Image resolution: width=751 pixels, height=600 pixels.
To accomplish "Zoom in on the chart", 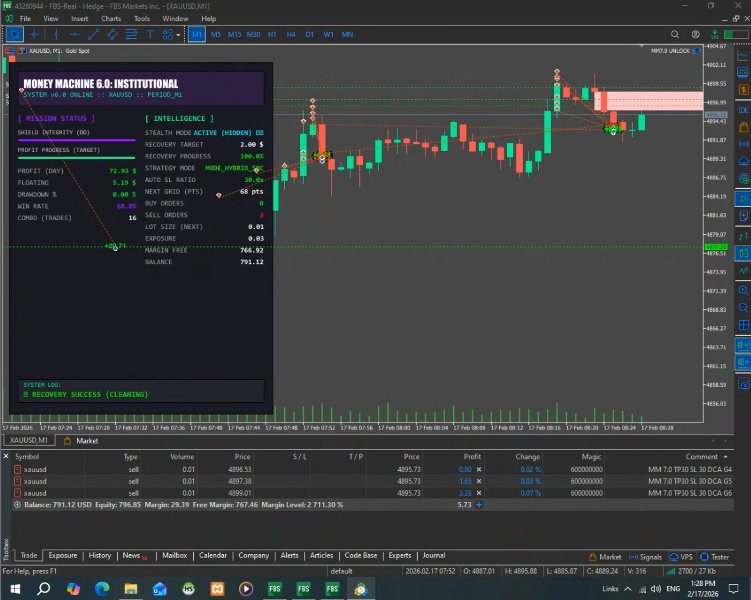I will click(x=743, y=291).
